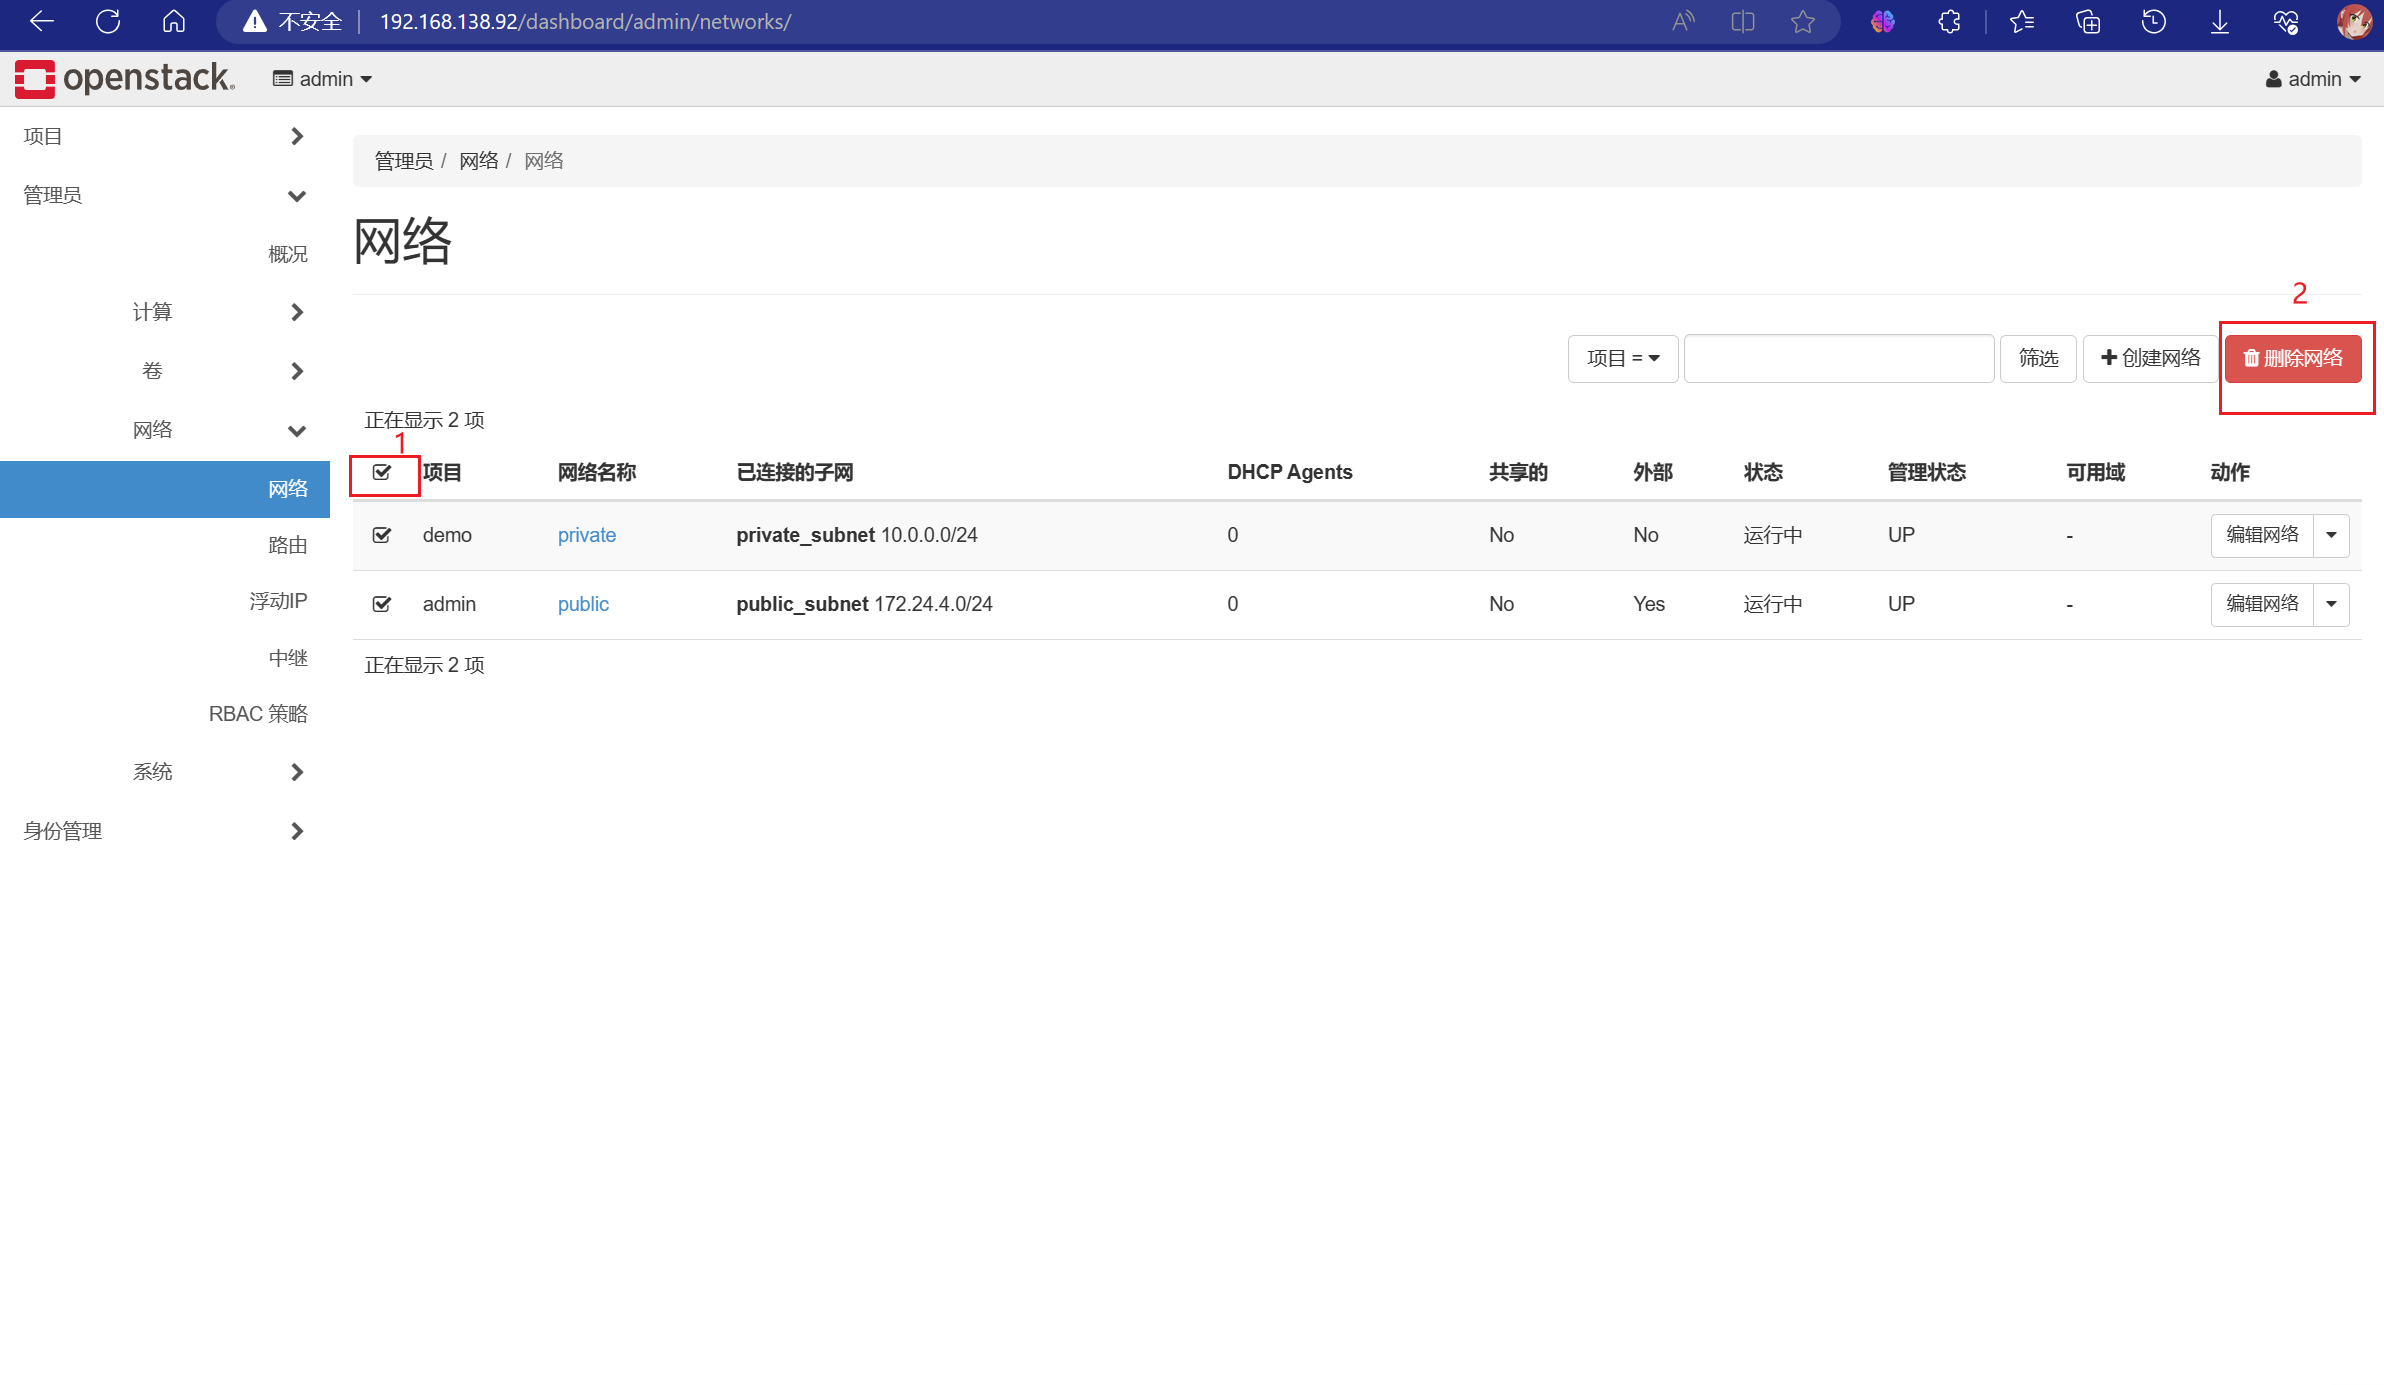Click the filter text input field
2384x1385 pixels.
(x=1838, y=358)
